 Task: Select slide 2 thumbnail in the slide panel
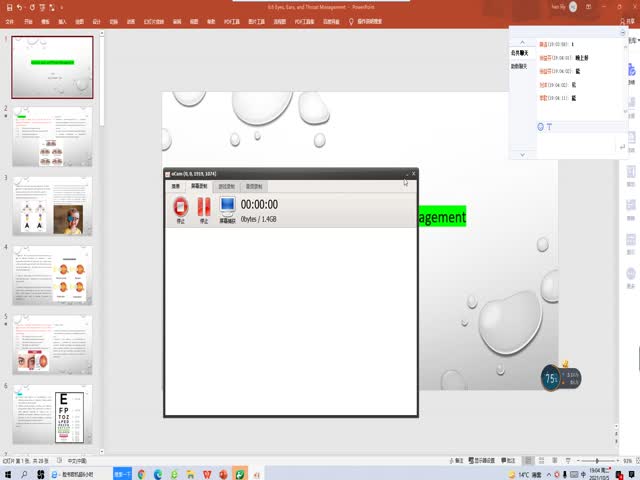(x=52, y=136)
